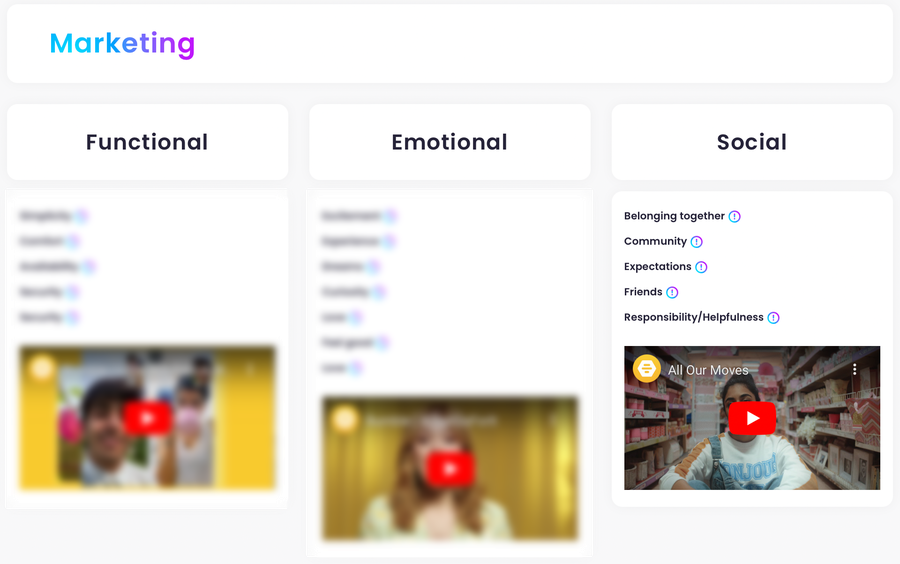Click the Belonging together label
The height and width of the screenshot is (564, 900).
coord(674,216)
